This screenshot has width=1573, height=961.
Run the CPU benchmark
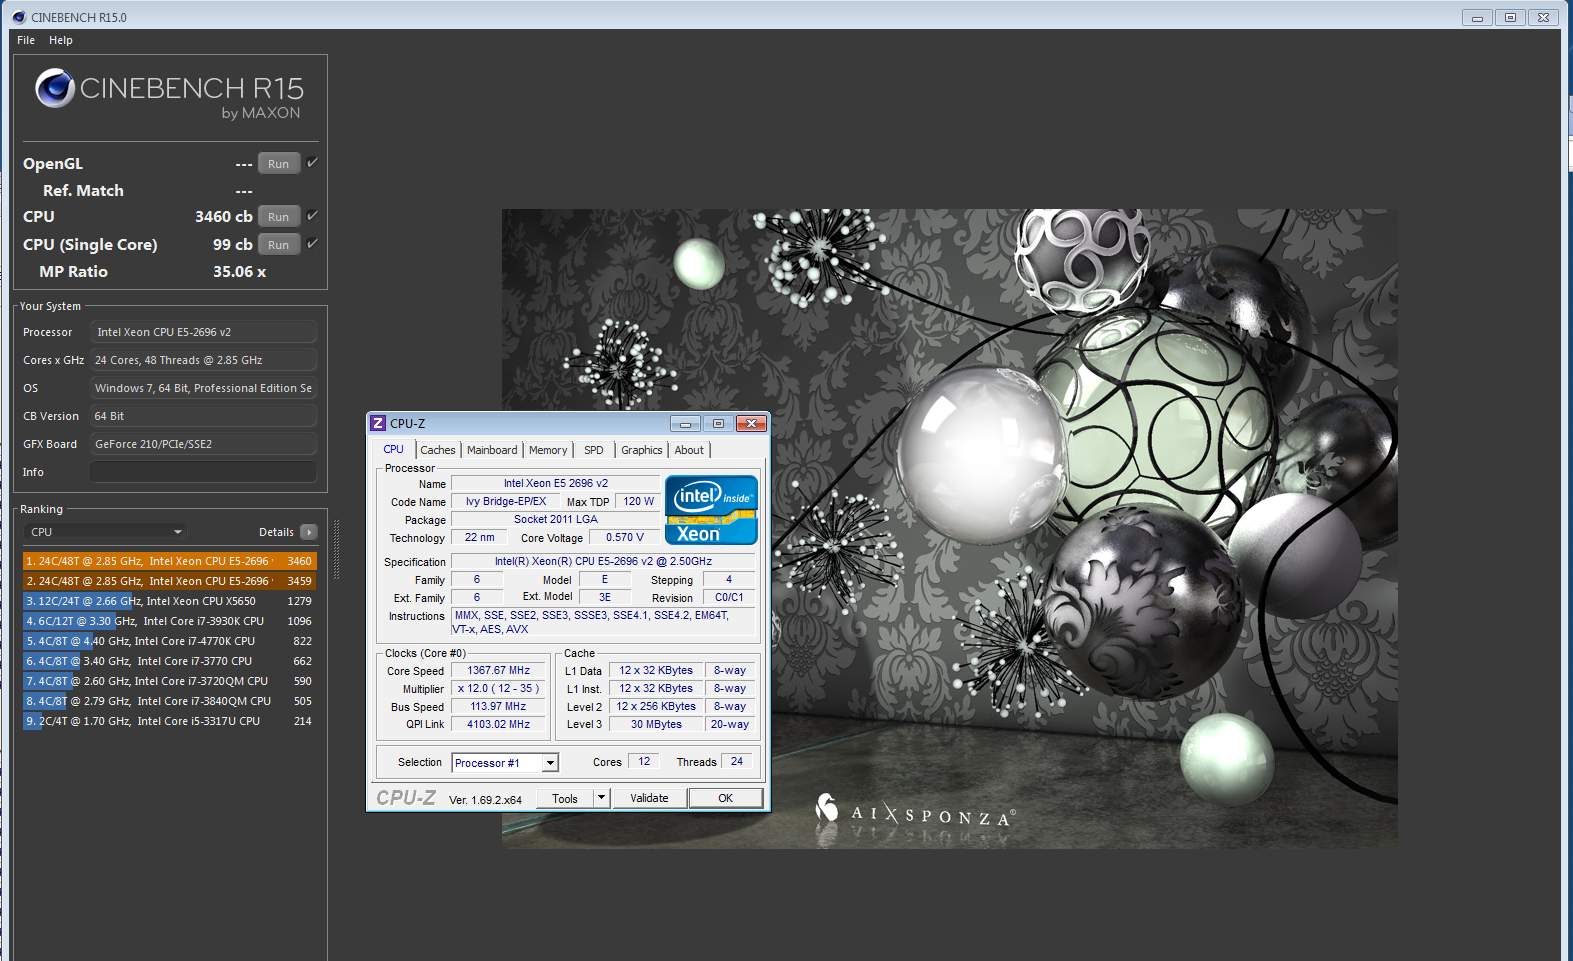click(279, 217)
